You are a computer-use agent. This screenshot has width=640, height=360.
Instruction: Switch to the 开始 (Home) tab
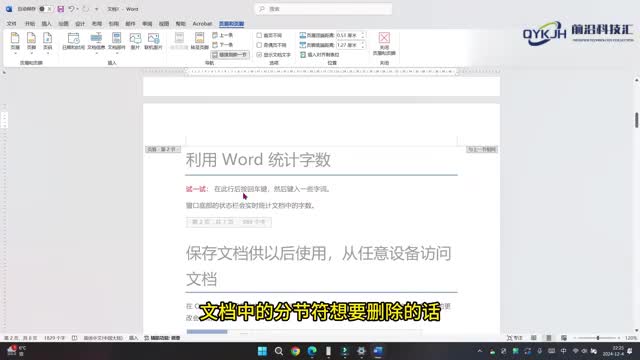click(x=30, y=24)
